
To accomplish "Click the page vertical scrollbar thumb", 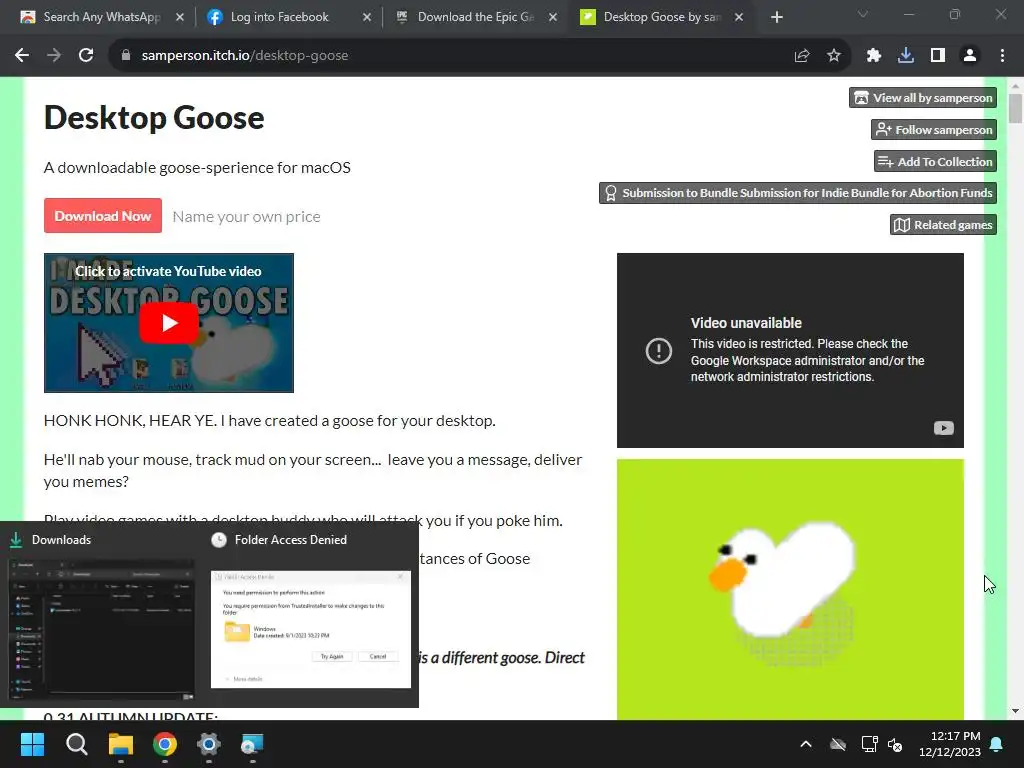I will 1015,108.
